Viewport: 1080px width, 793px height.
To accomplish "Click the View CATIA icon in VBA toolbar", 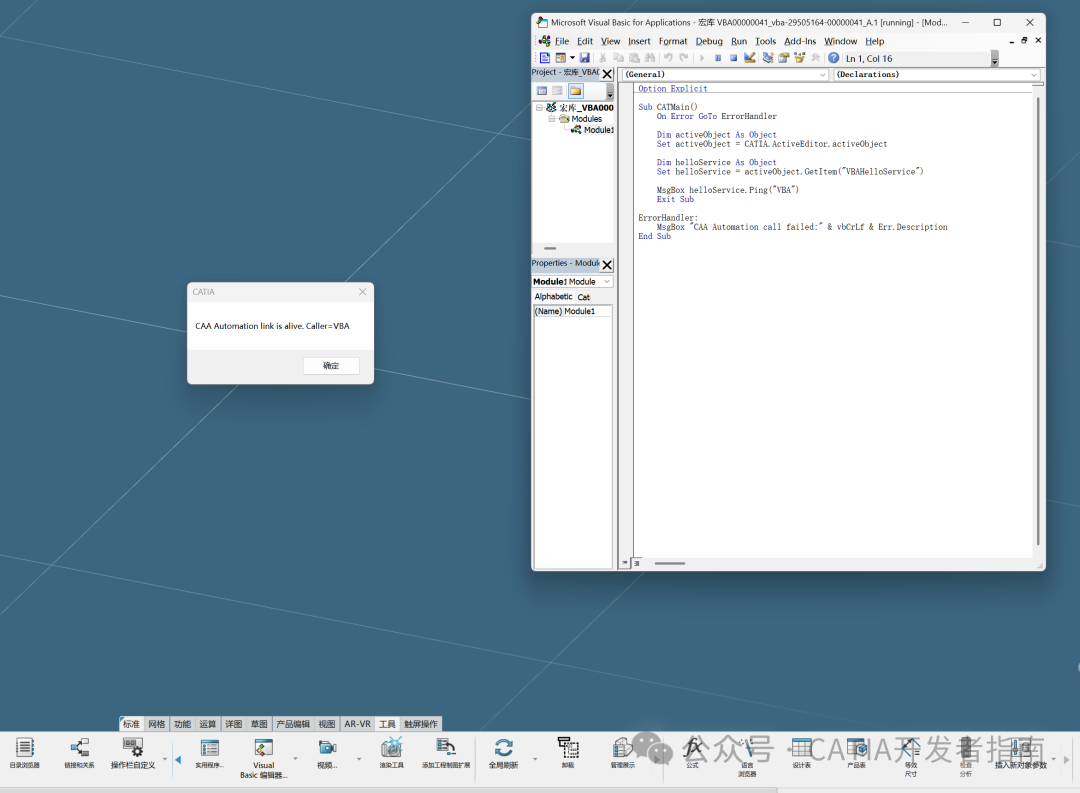I will pyautogui.click(x=545, y=58).
